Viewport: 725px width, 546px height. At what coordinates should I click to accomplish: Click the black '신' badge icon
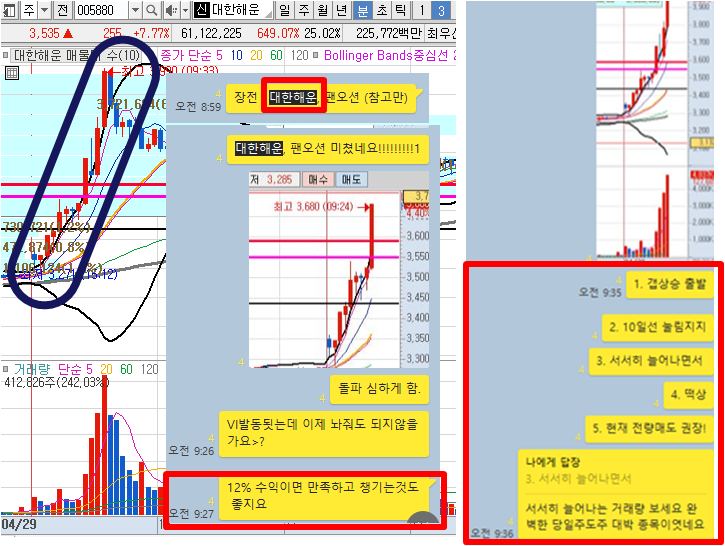coord(202,10)
